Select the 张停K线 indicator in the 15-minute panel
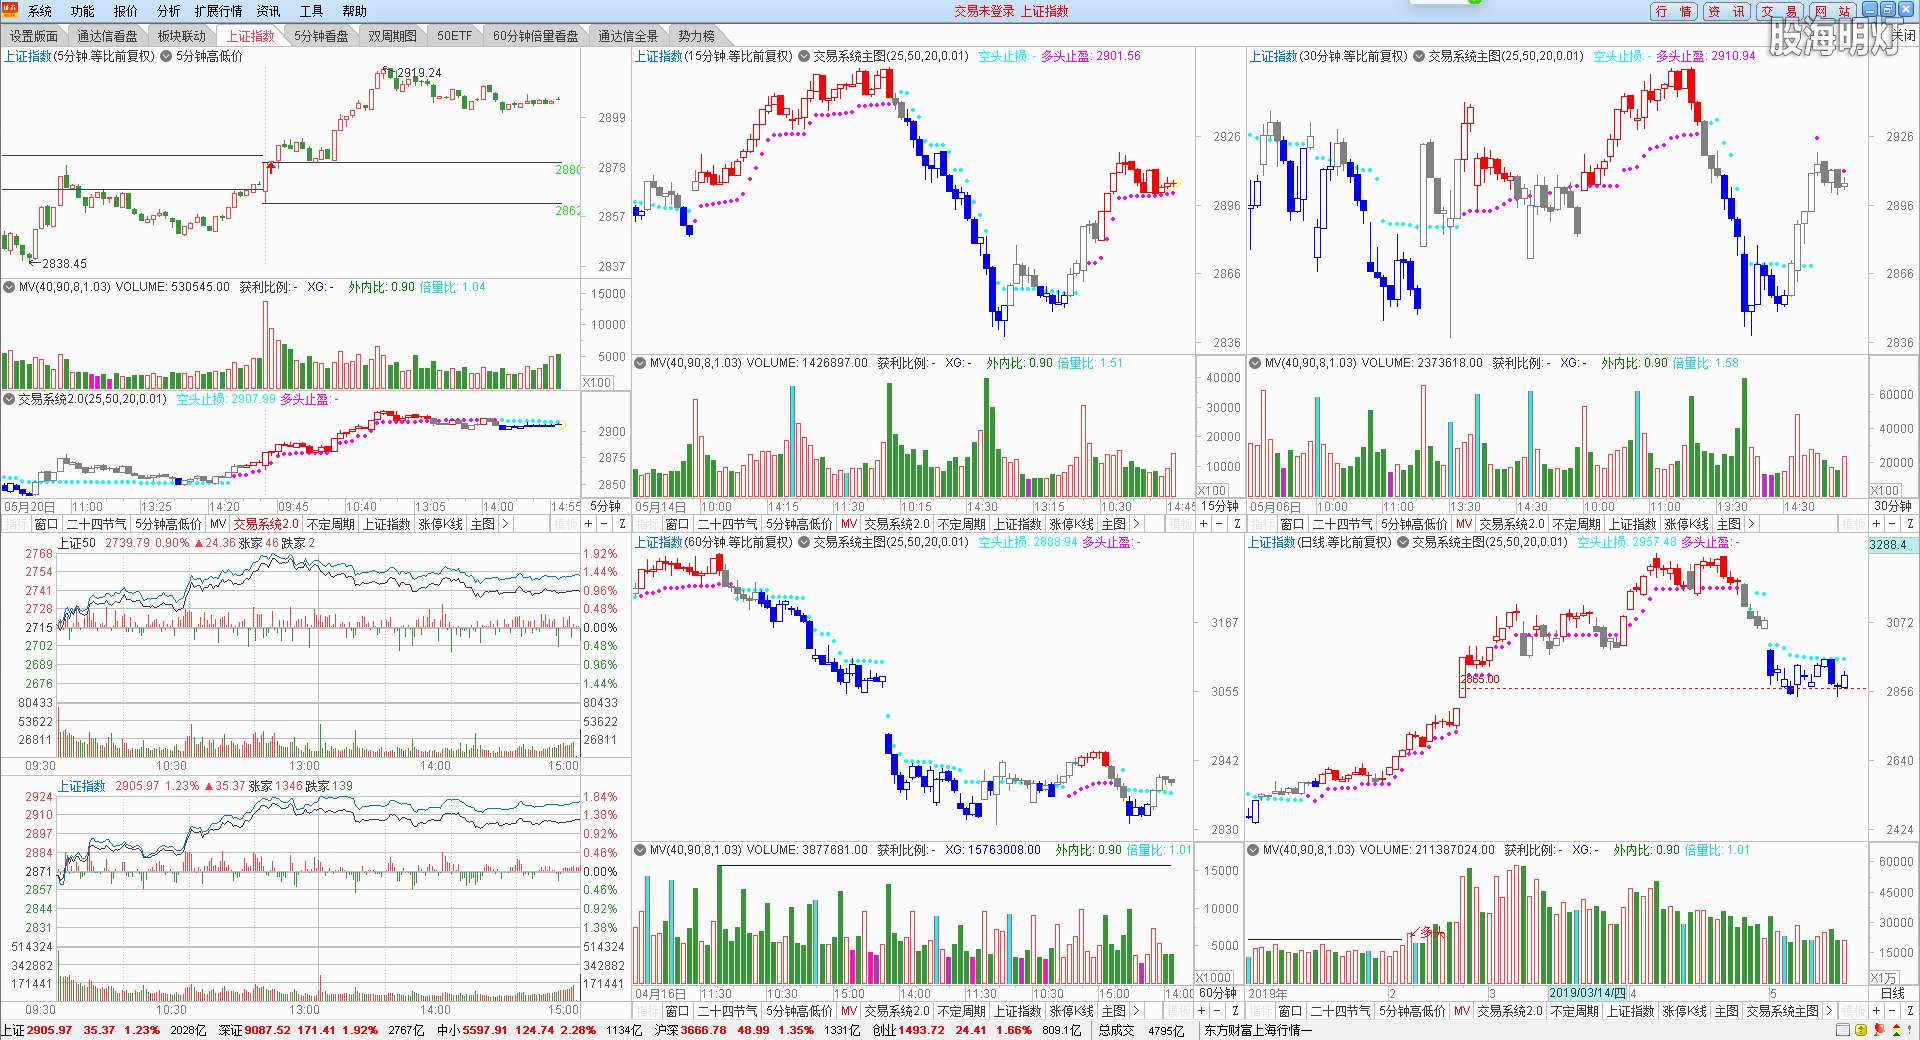The width and height of the screenshot is (1920, 1040). (x=1071, y=524)
